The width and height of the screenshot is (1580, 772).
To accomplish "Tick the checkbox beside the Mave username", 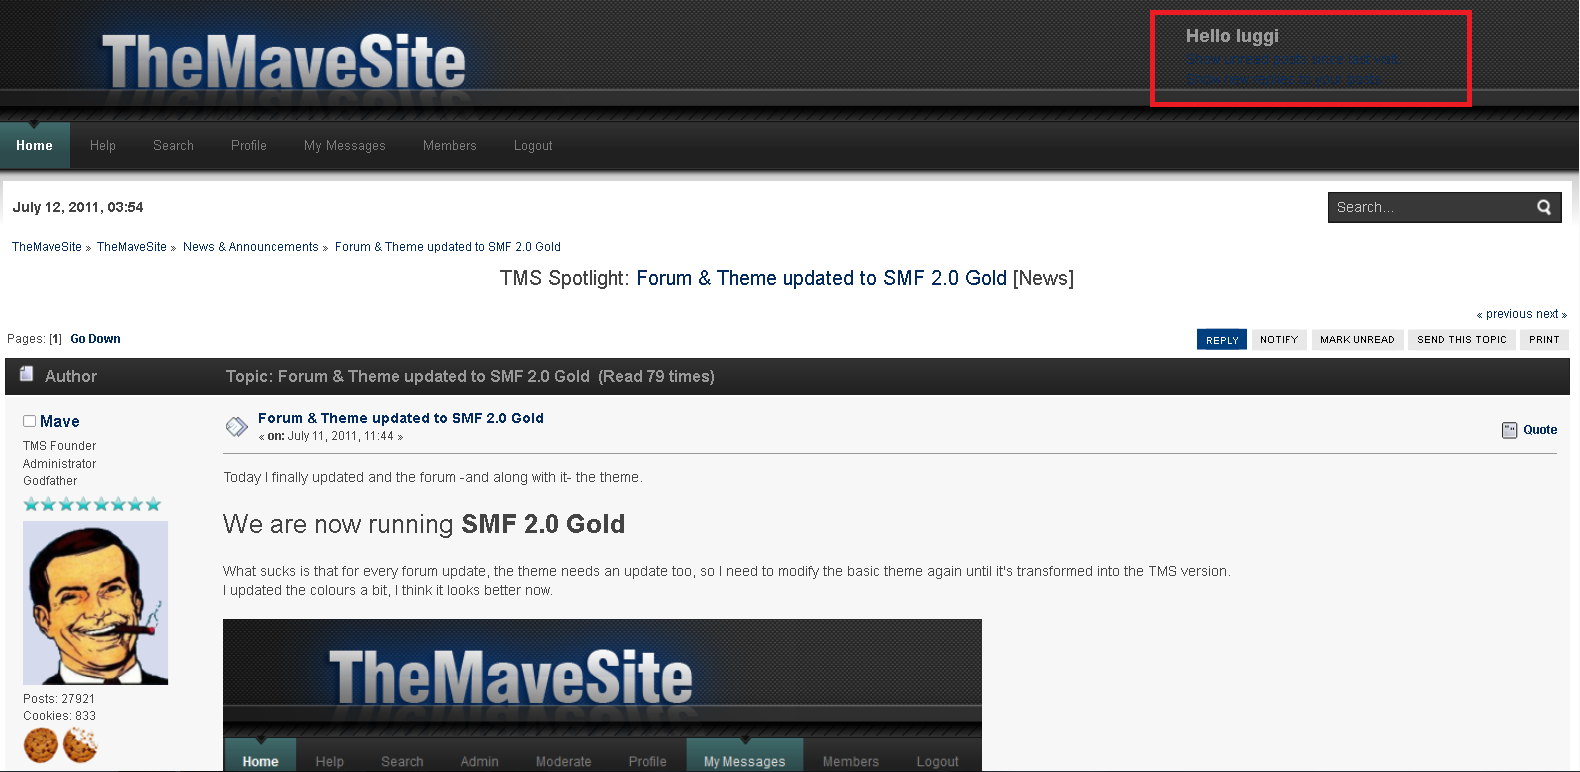I will pos(30,421).
